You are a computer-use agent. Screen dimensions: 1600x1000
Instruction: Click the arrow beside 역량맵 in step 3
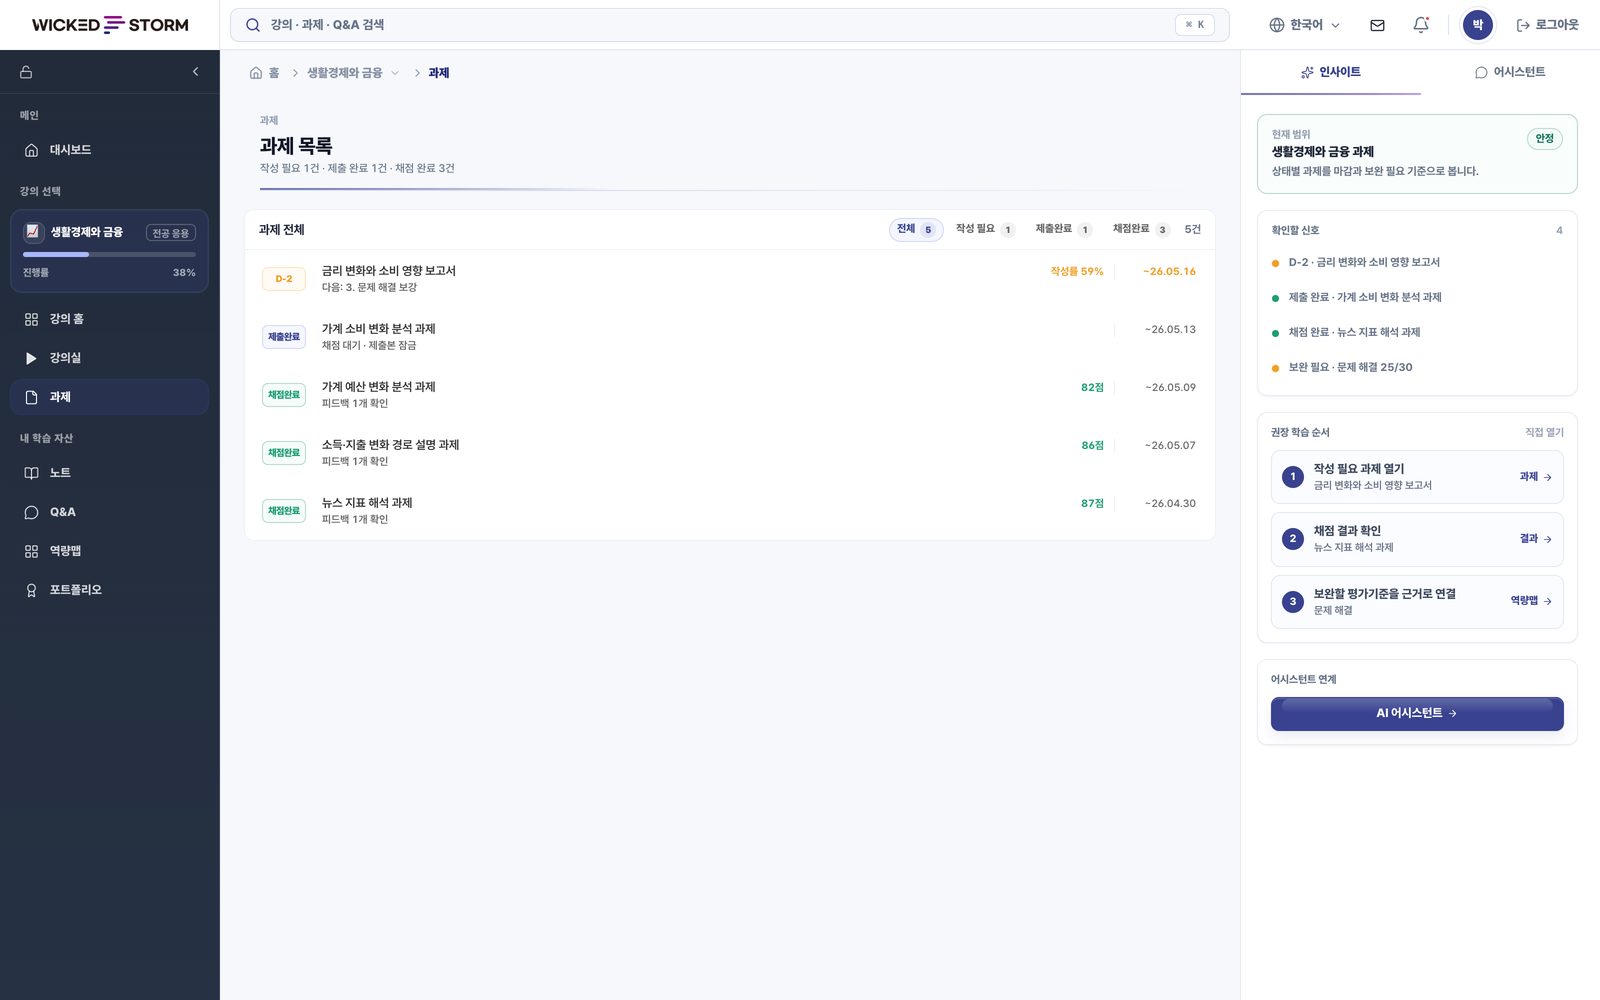pyautogui.click(x=1548, y=601)
